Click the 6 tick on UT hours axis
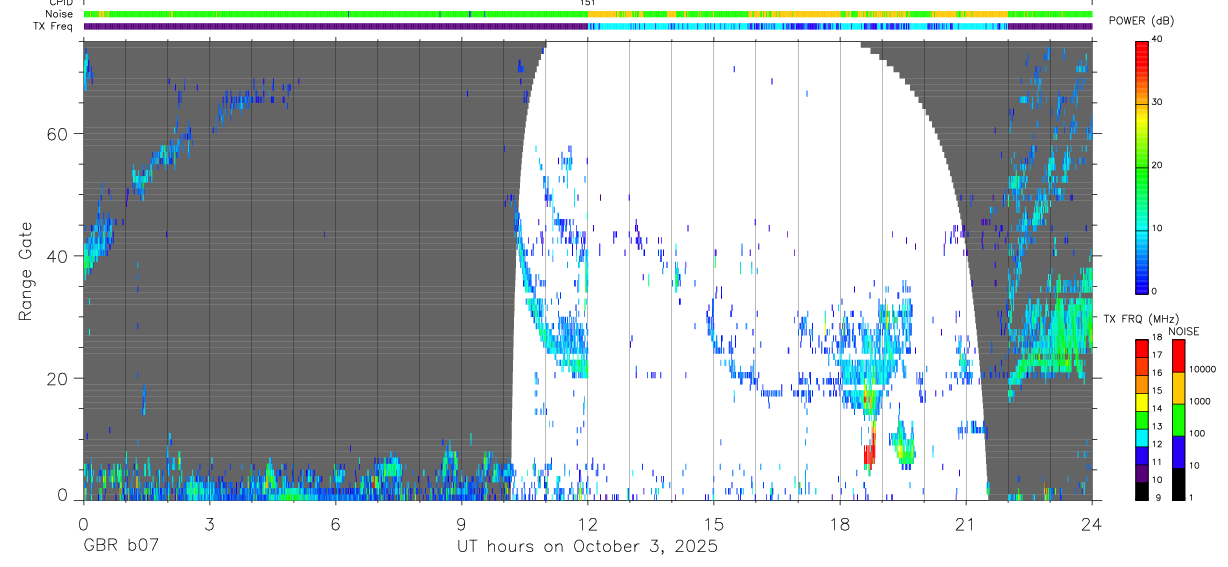Image resolution: width=1228 pixels, height=567 pixels. click(335, 523)
